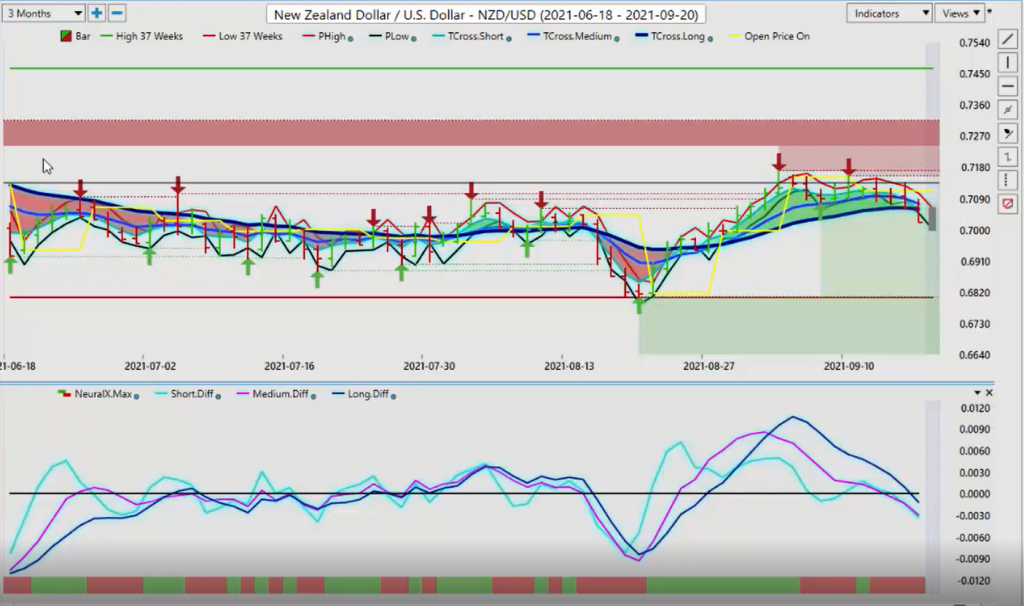Viewport: 1024px width, 606px height.
Task: Click the Bar legend icon
Action: (65, 37)
